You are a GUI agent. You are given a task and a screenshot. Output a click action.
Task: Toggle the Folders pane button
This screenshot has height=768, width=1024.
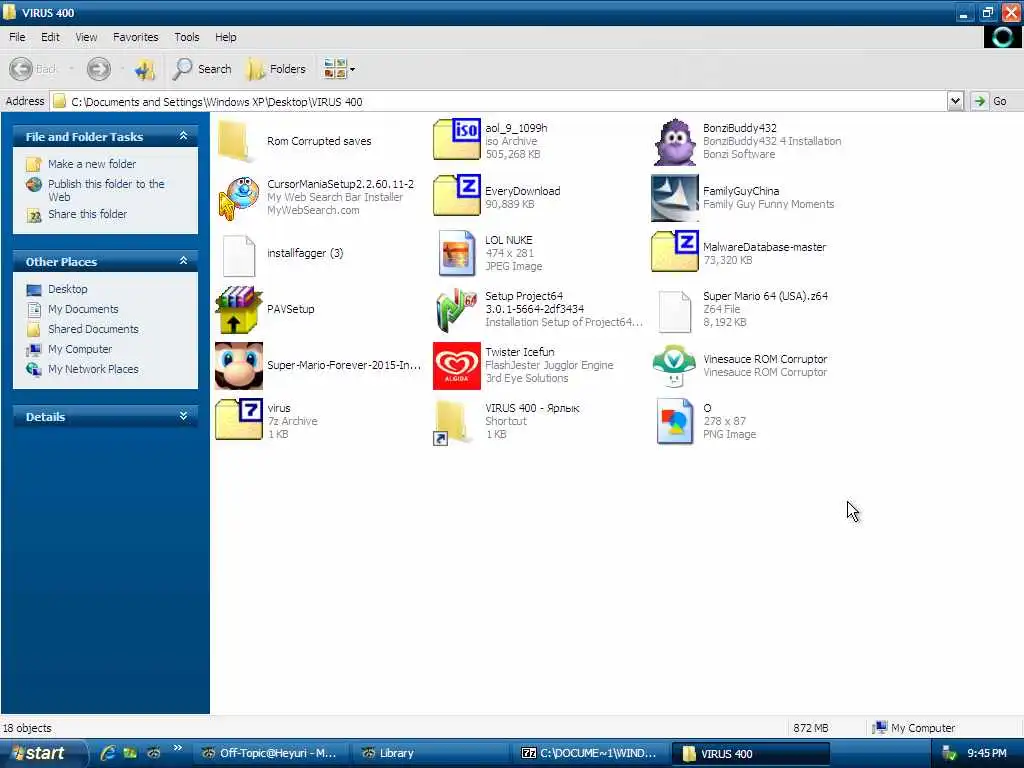pos(276,69)
